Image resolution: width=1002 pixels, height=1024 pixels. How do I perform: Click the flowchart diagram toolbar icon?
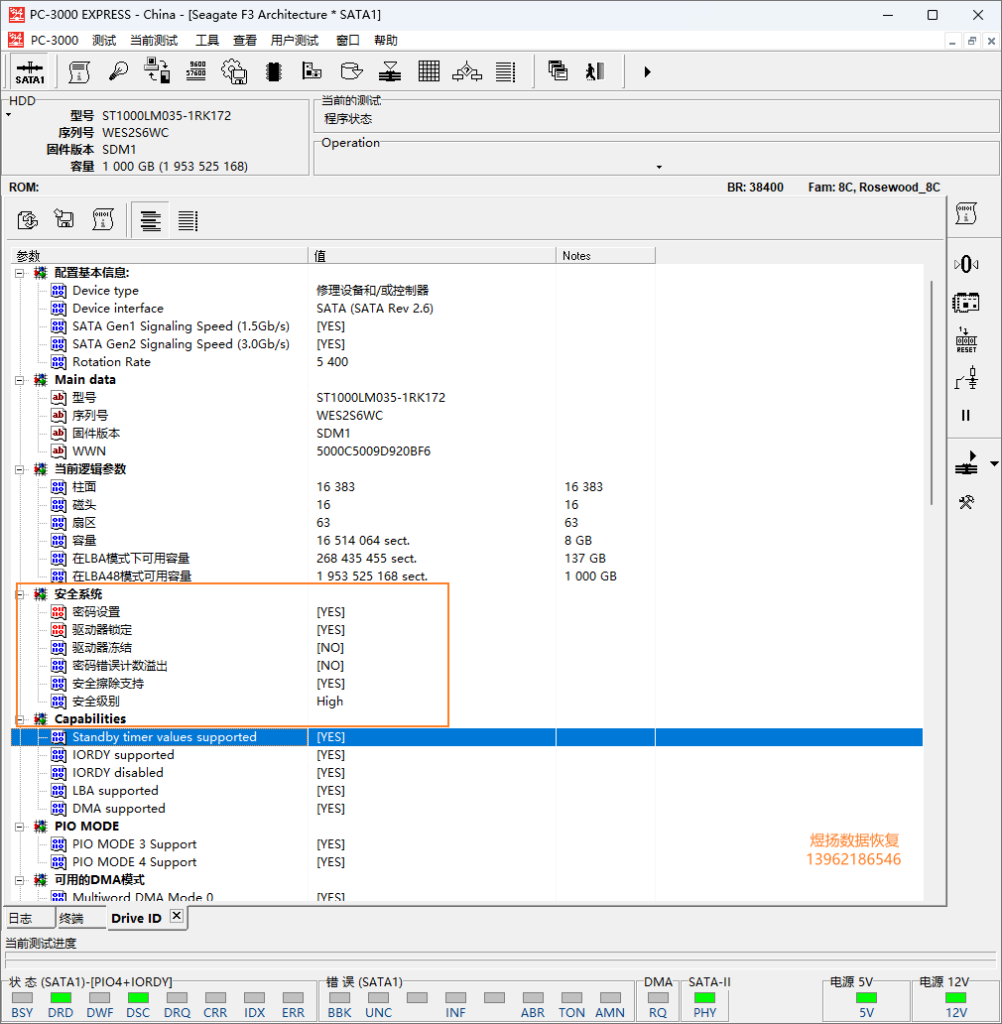[467, 71]
